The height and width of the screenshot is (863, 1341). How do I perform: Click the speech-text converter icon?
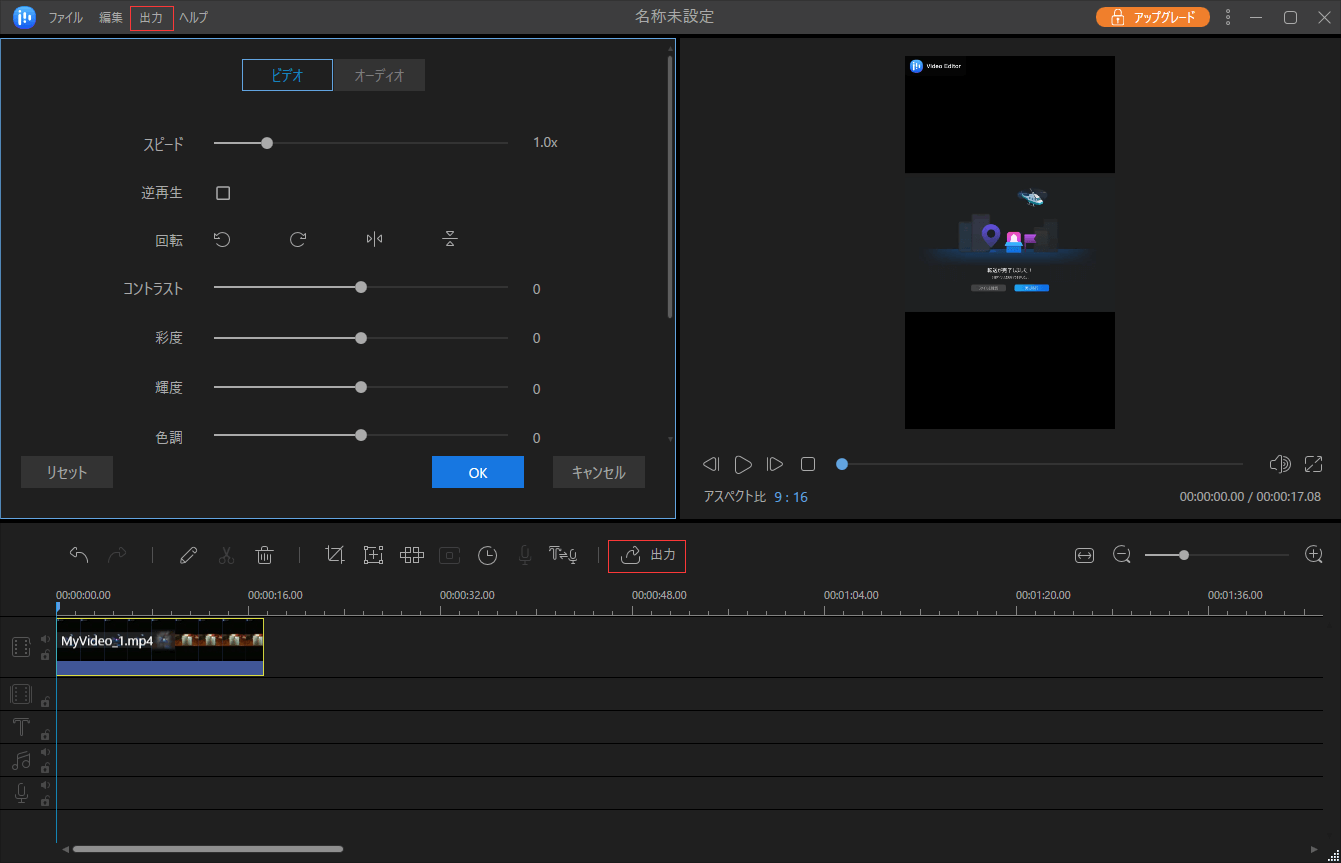pos(563,555)
